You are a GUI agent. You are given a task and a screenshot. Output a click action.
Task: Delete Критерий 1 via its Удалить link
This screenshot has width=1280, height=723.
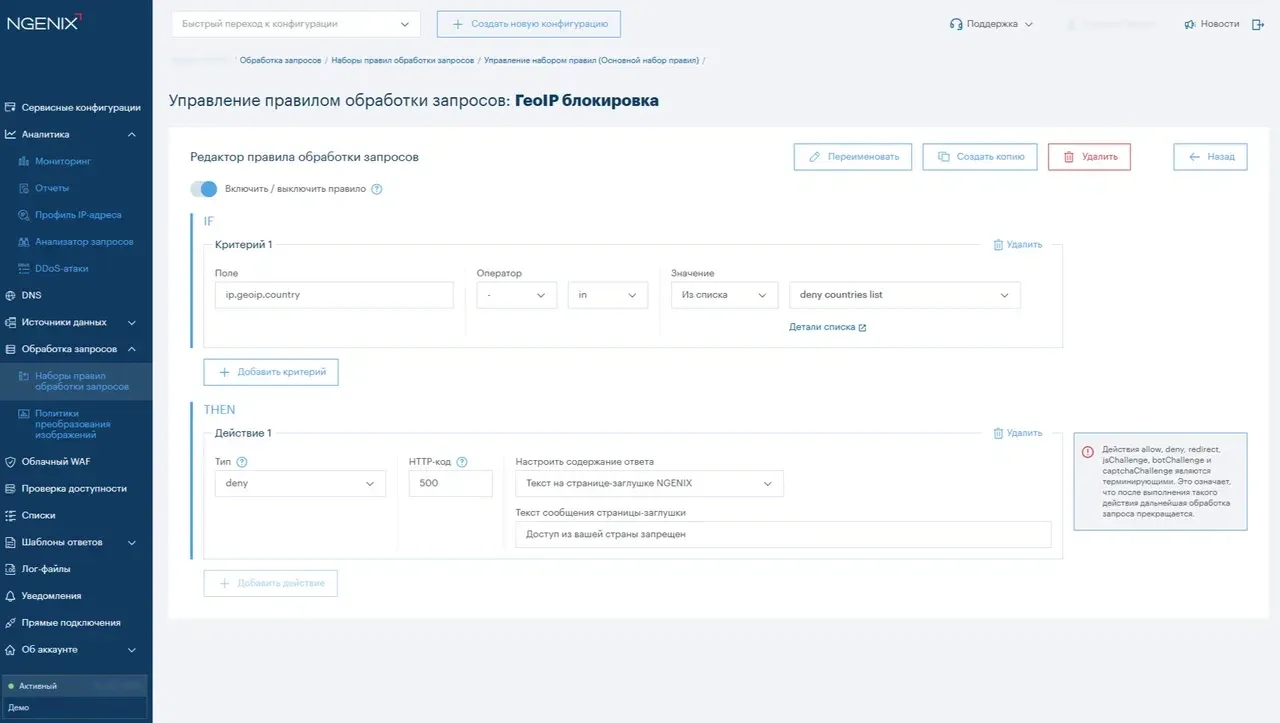pos(1018,244)
